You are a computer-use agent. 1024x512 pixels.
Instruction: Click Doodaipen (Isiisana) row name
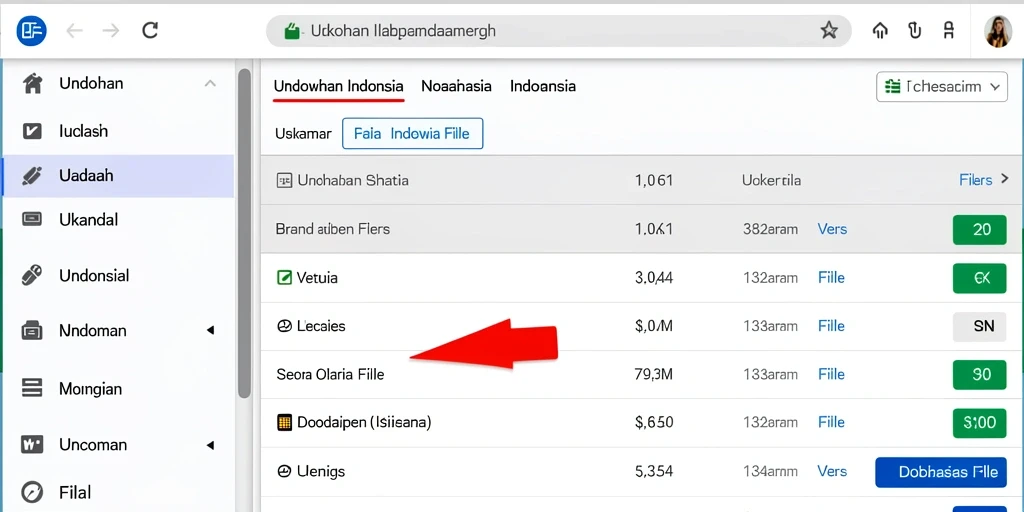[x=364, y=423]
